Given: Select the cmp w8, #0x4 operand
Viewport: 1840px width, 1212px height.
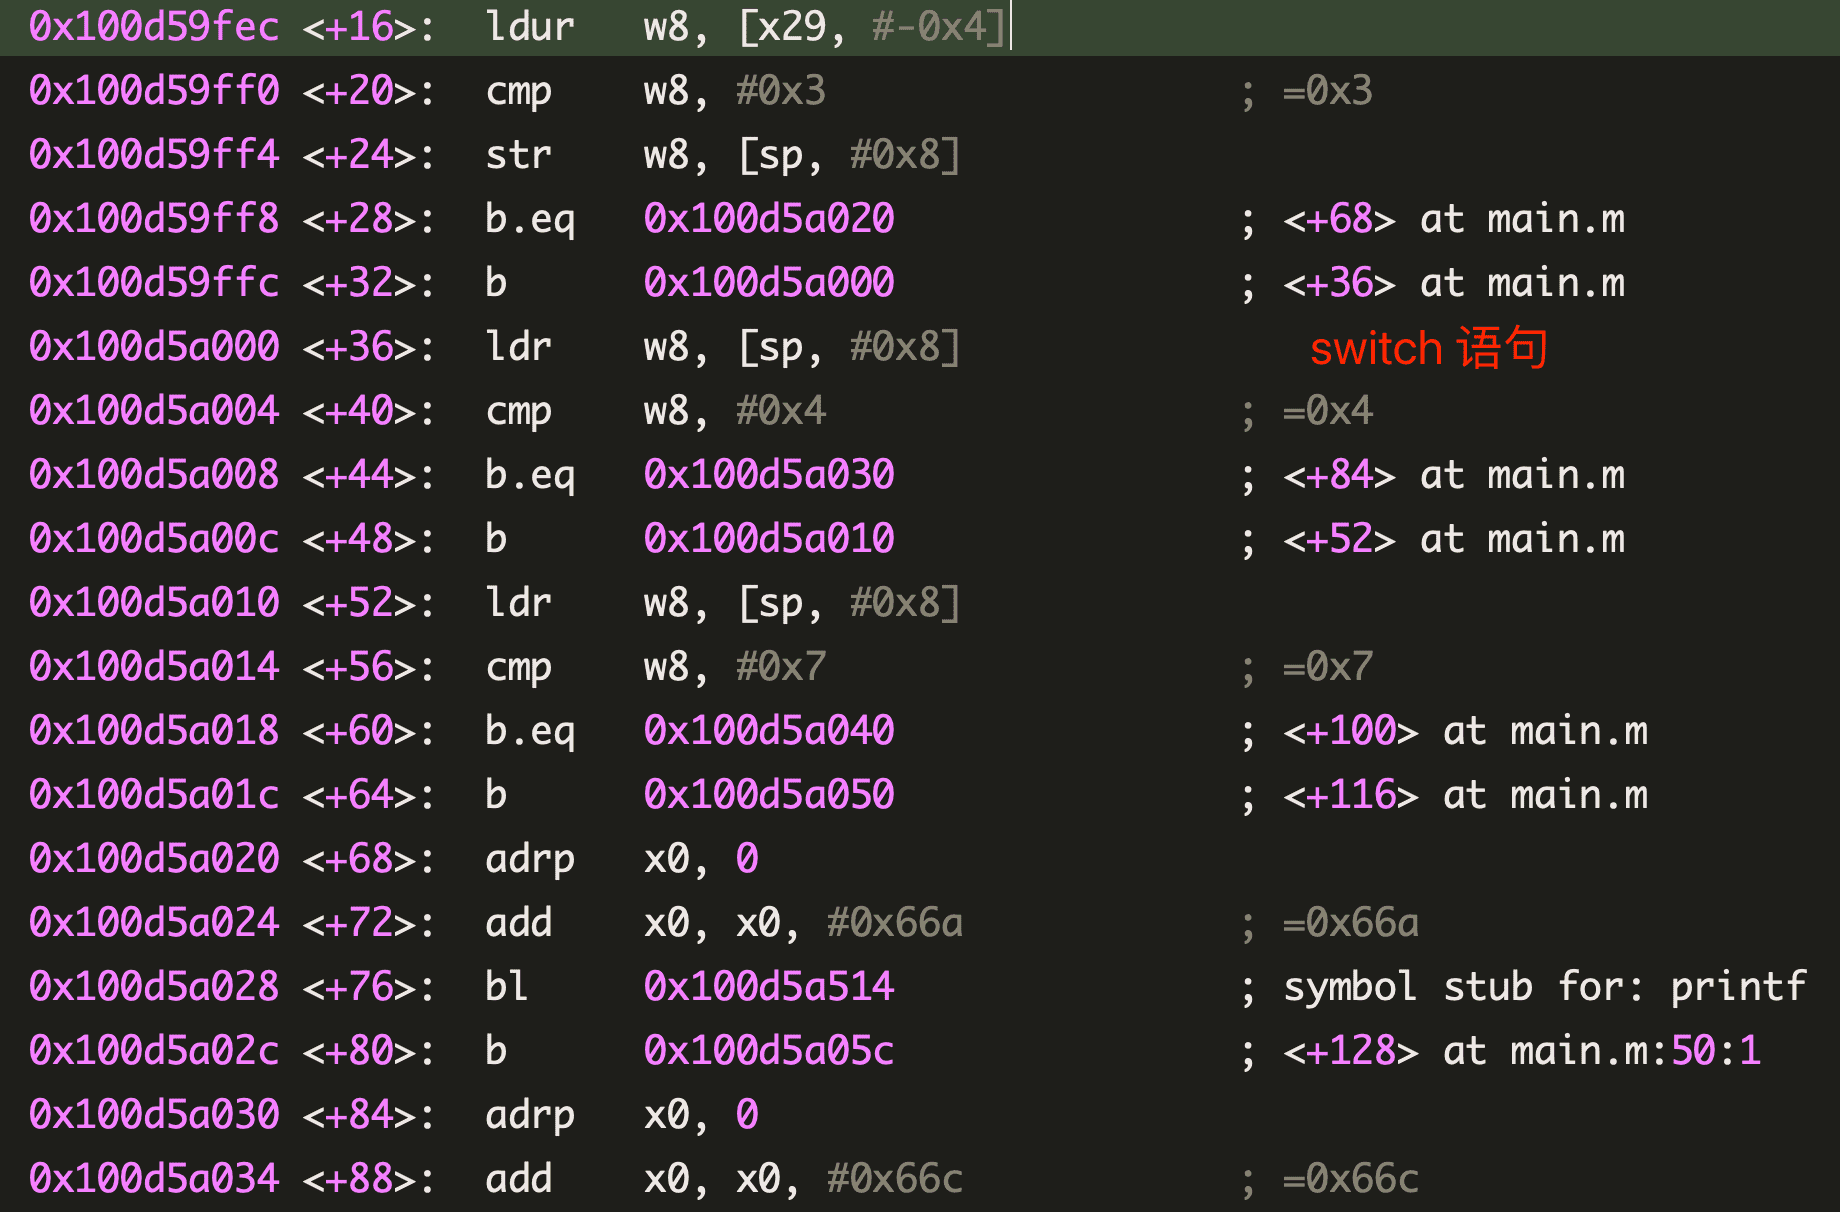Looking at the screenshot, I should [x=735, y=411].
